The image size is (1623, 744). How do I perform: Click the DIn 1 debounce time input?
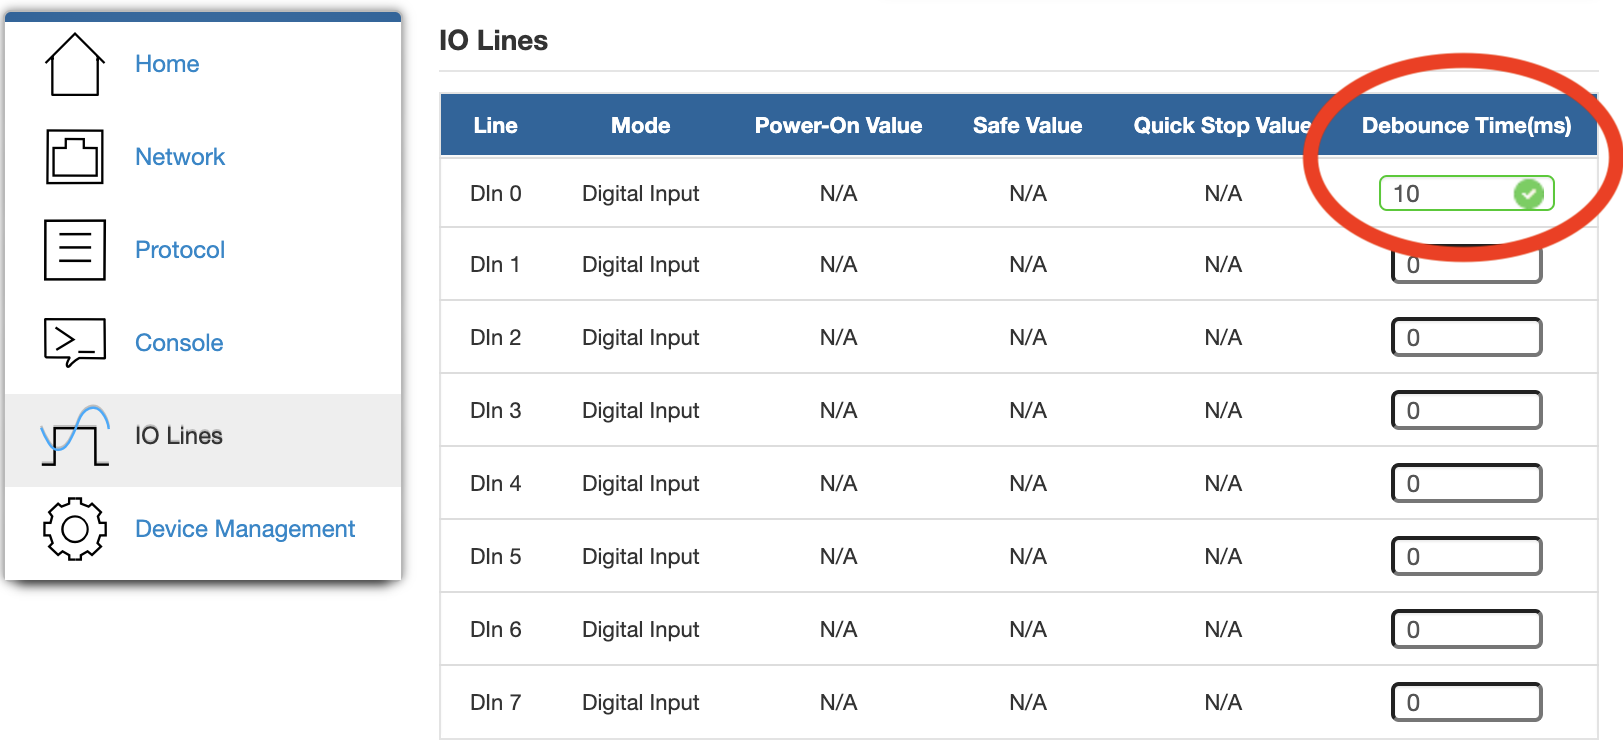[x=1466, y=264]
